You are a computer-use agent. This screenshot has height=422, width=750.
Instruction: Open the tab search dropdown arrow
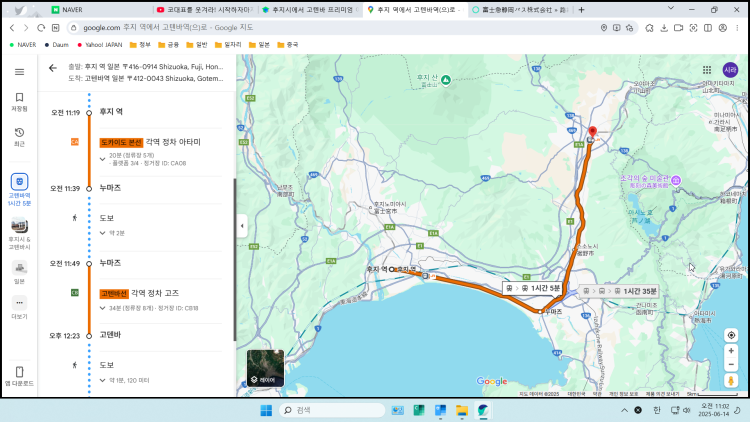tap(671, 8)
